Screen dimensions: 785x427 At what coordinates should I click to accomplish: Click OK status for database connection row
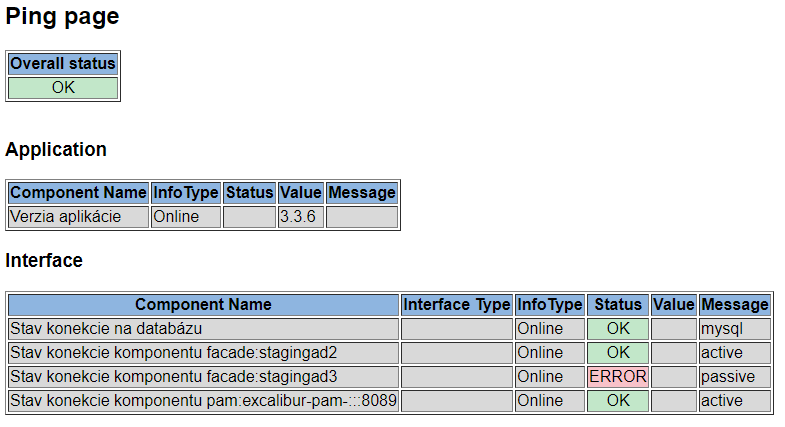(618, 329)
